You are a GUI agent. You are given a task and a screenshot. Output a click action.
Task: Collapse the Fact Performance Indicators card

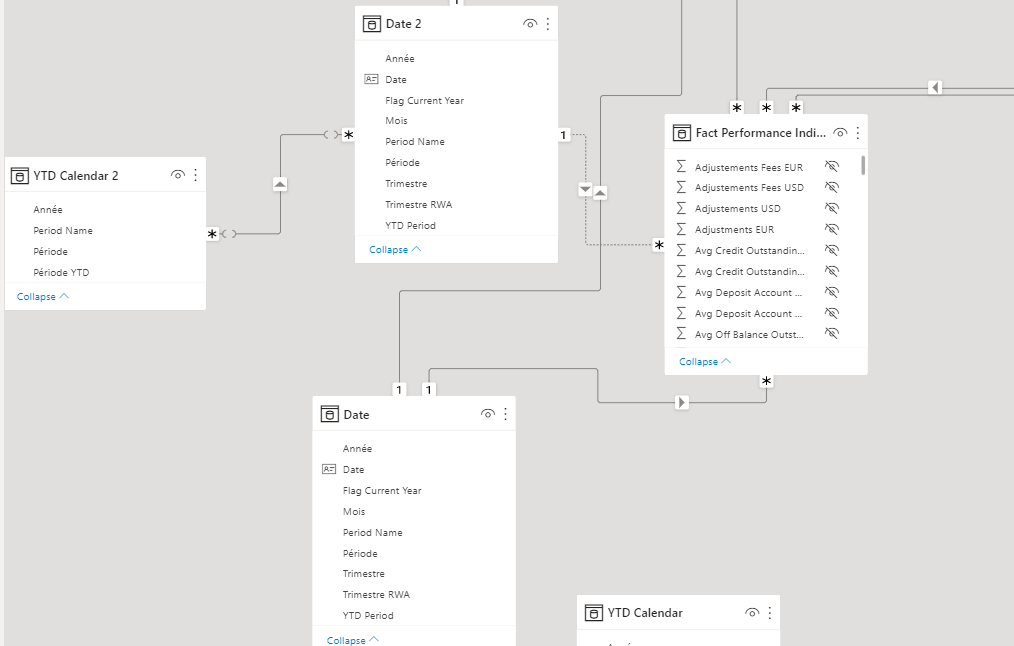tap(705, 361)
